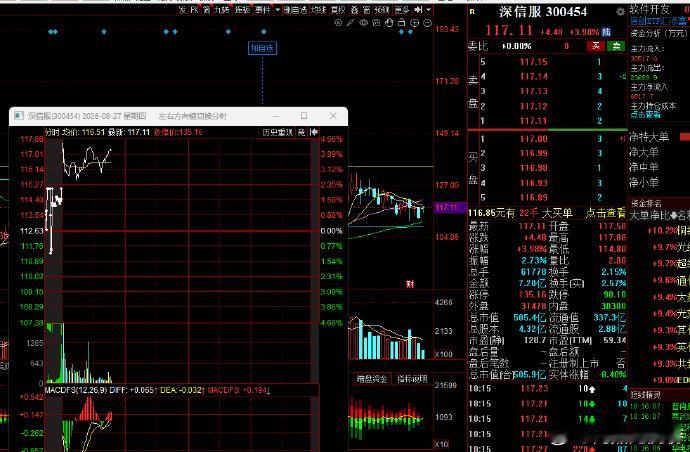Click the 涨停 135.16 value
Viewport: 690px width, 452px height.
pyautogui.click(x=532, y=294)
